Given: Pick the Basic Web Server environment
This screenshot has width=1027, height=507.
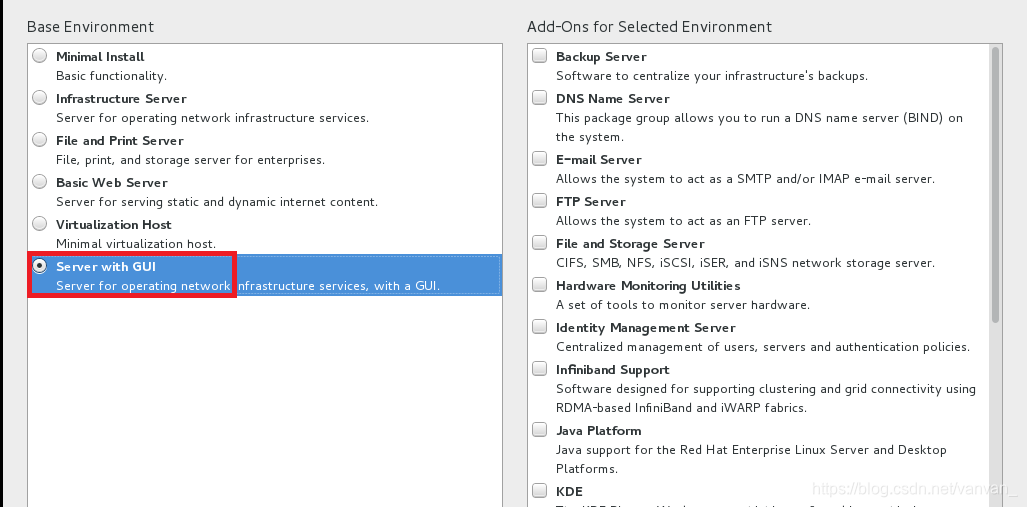Looking at the screenshot, I should click(39, 182).
